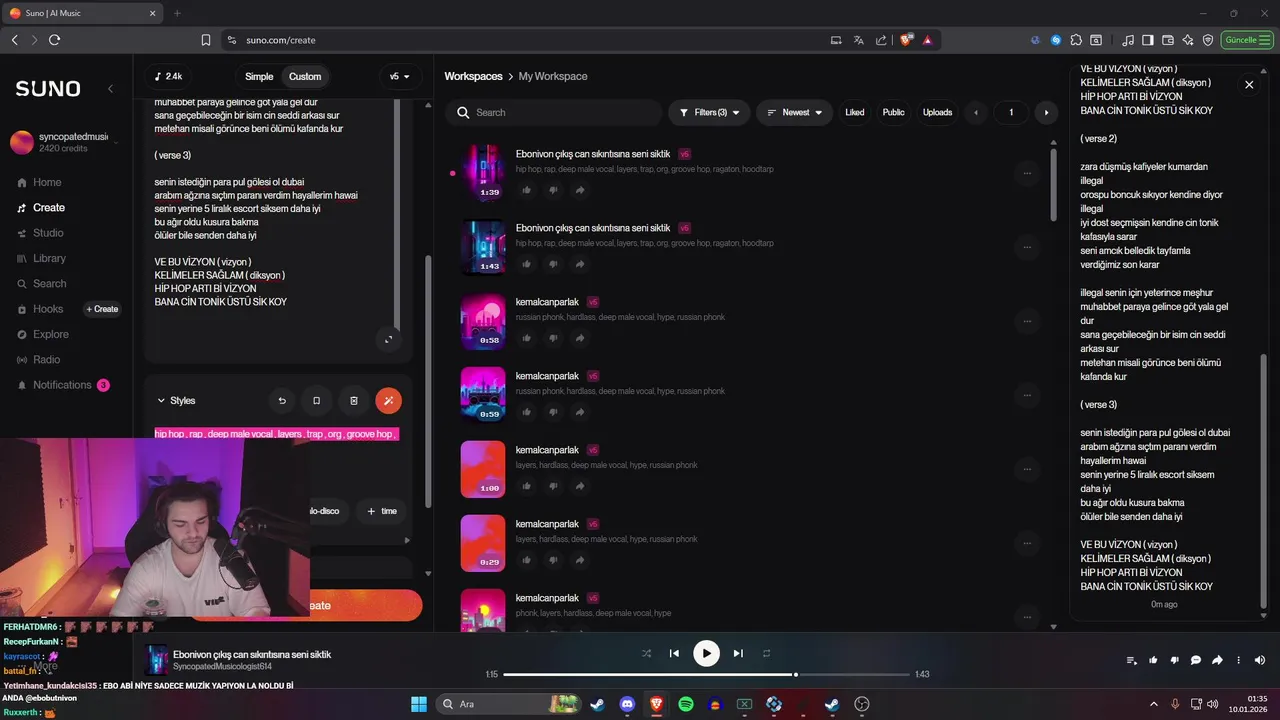Switch to Custom creation mode
This screenshot has height=720, width=1280.
pyautogui.click(x=305, y=77)
